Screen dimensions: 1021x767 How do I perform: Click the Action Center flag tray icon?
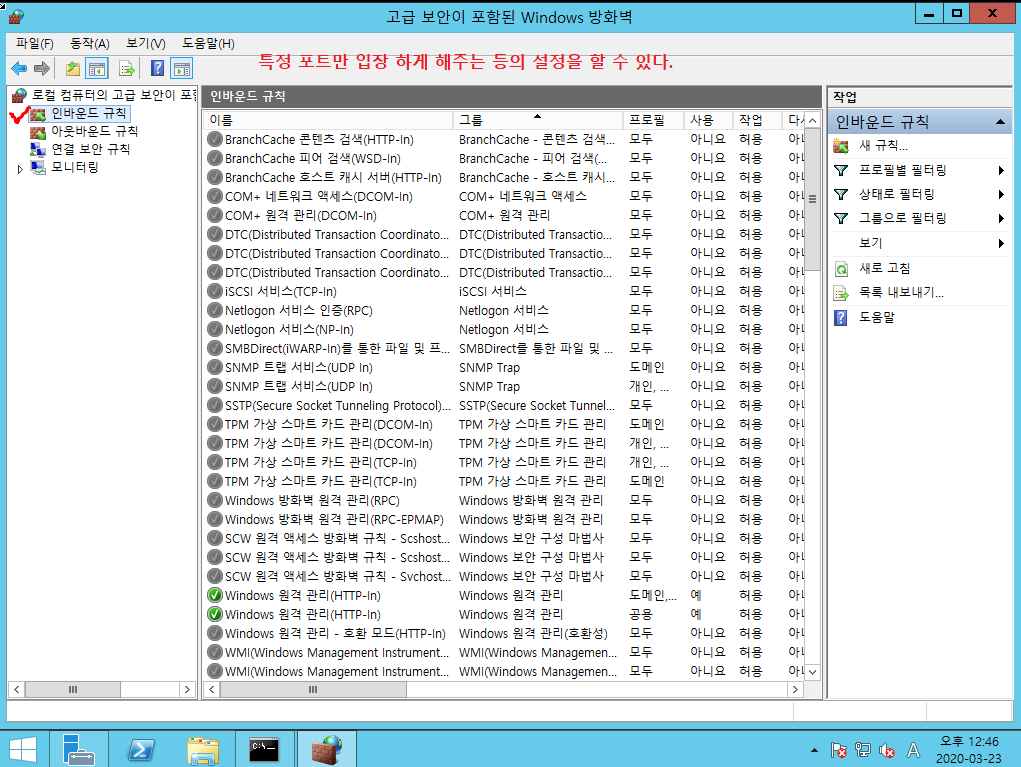838,751
